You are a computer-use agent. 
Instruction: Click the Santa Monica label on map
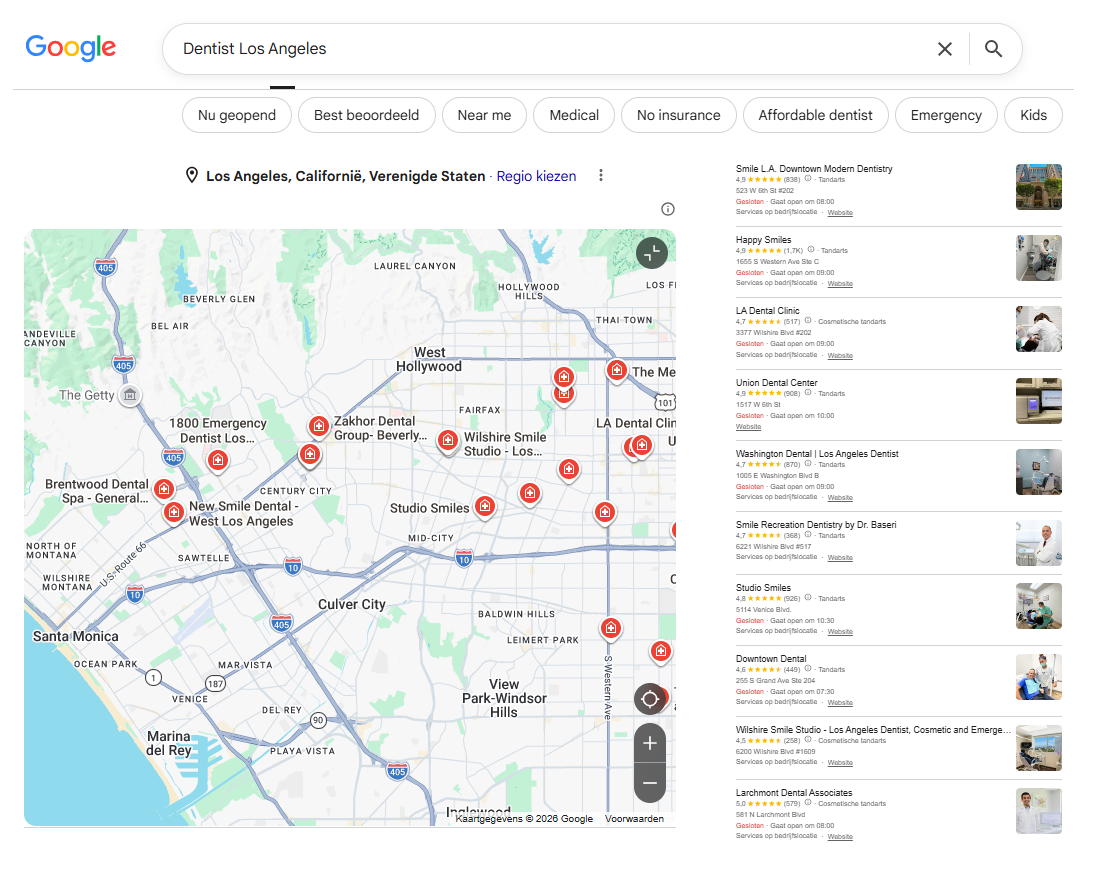[76, 636]
